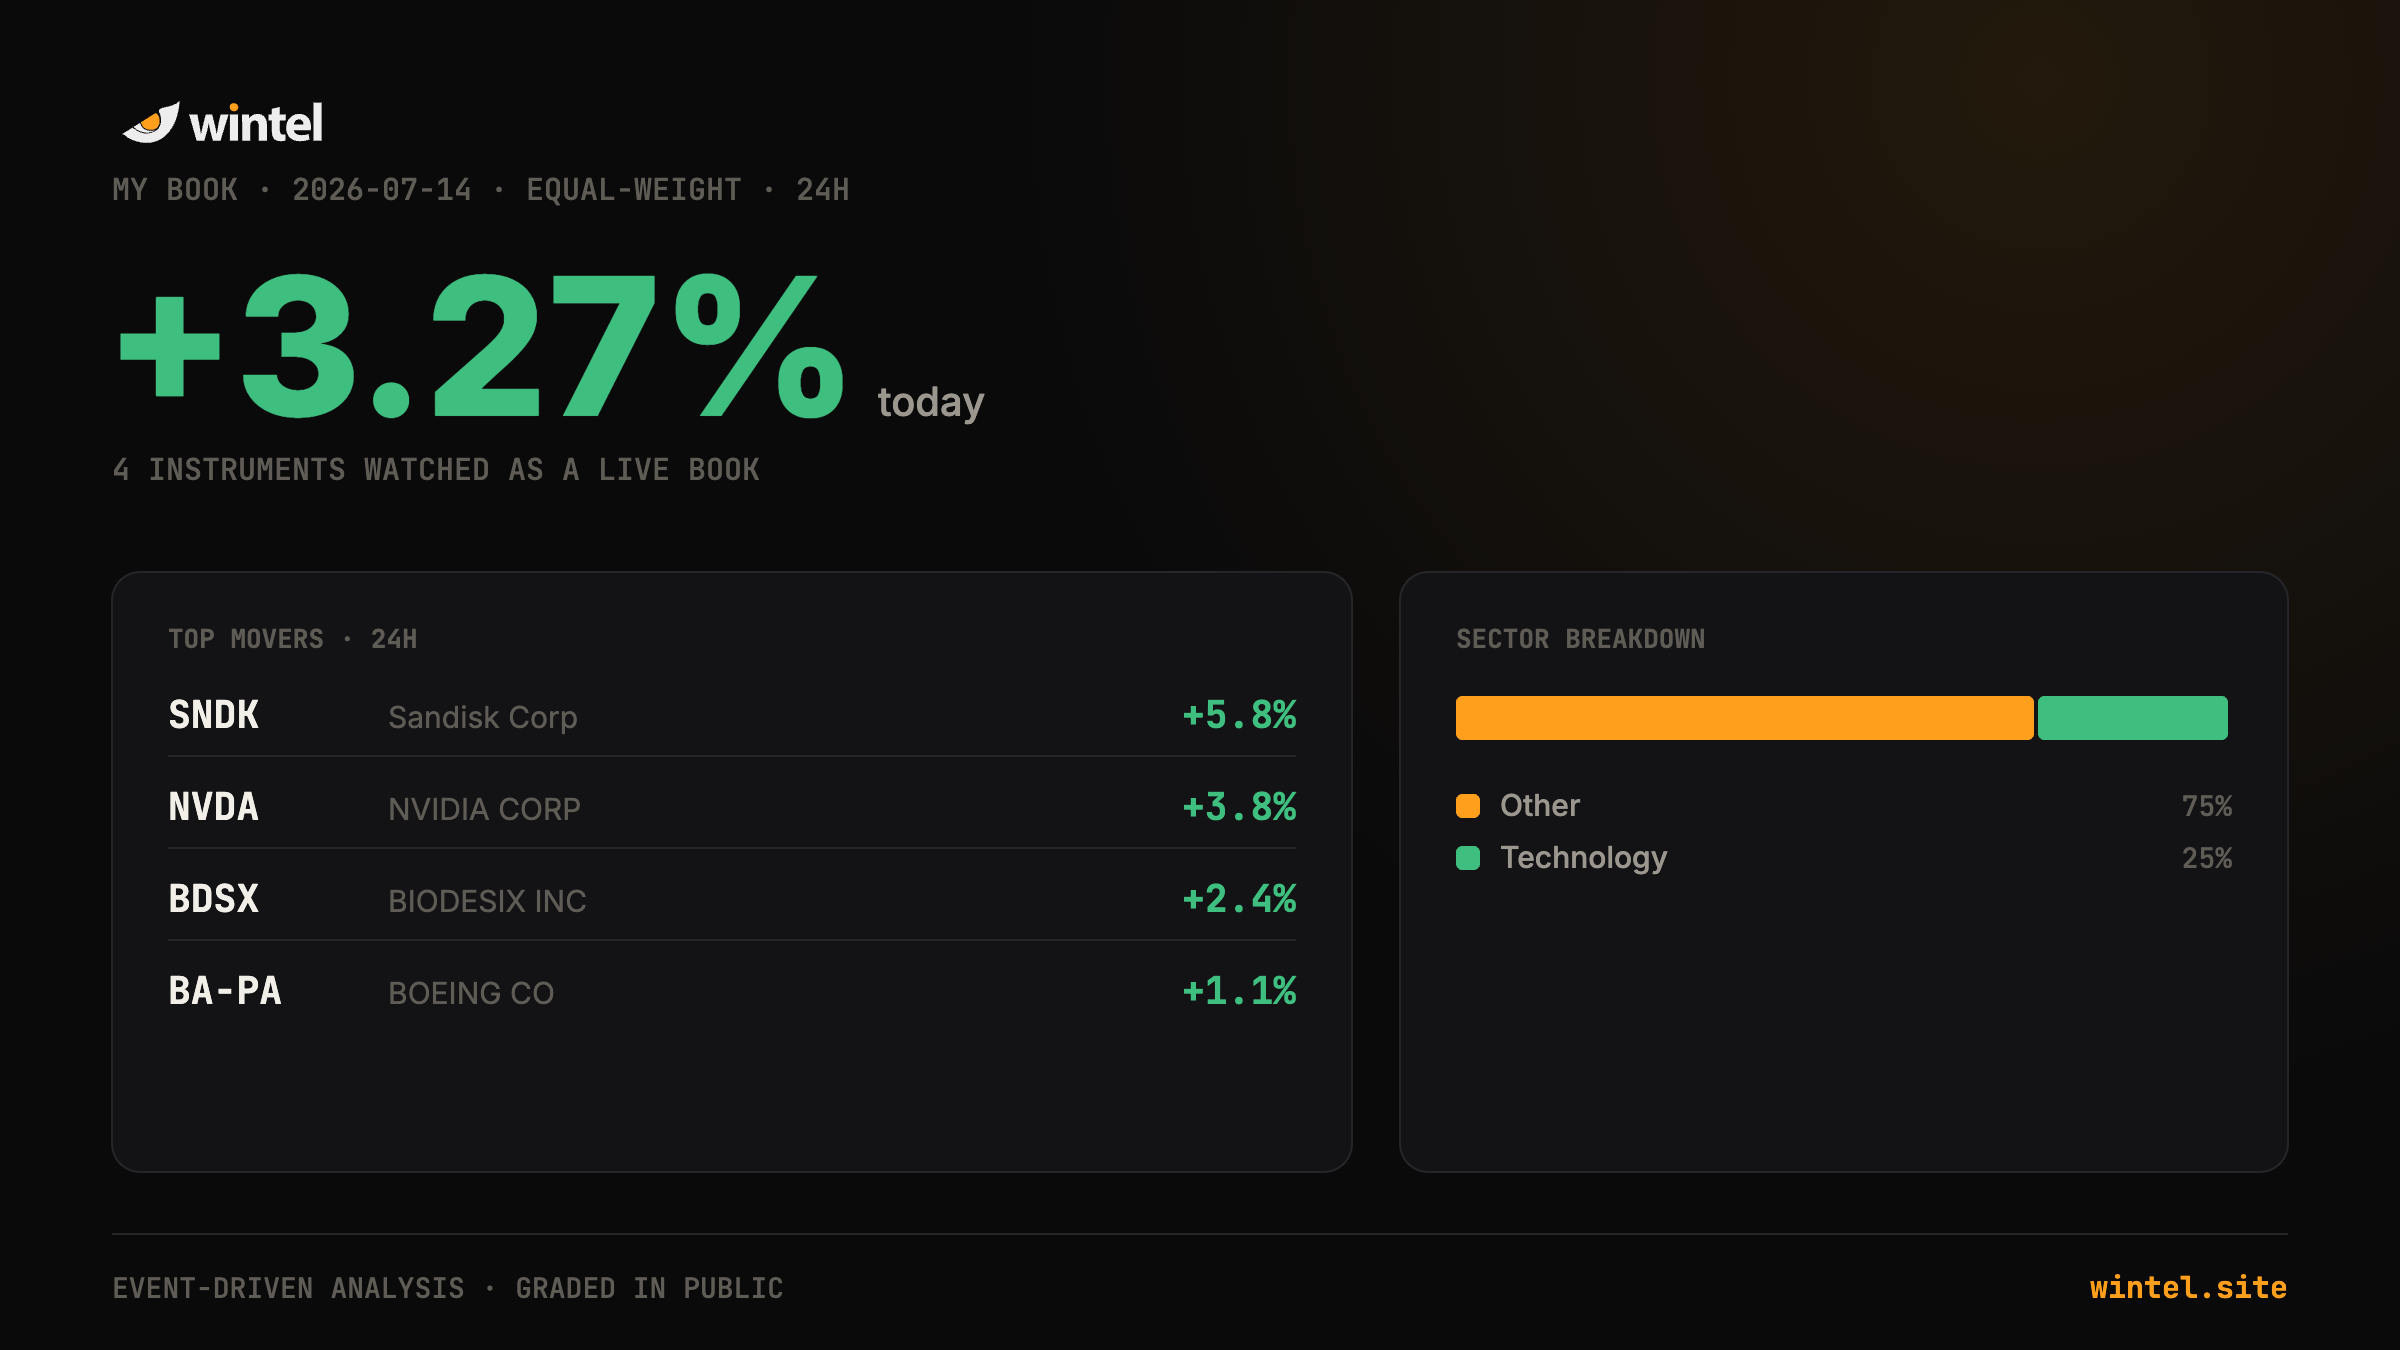2400x1350 pixels.
Task: Visit the wintel.site link
Action: 2188,1288
